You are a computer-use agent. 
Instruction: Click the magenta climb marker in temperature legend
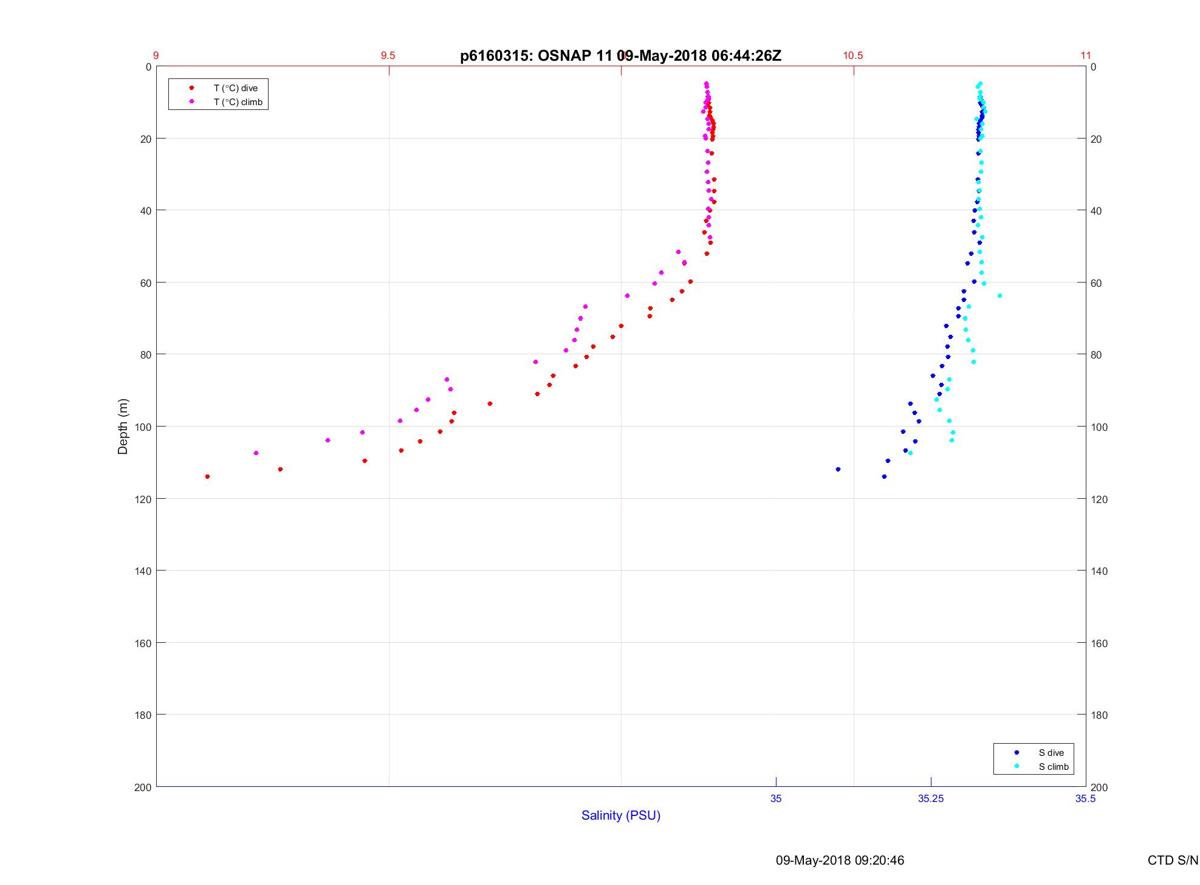tap(191, 102)
